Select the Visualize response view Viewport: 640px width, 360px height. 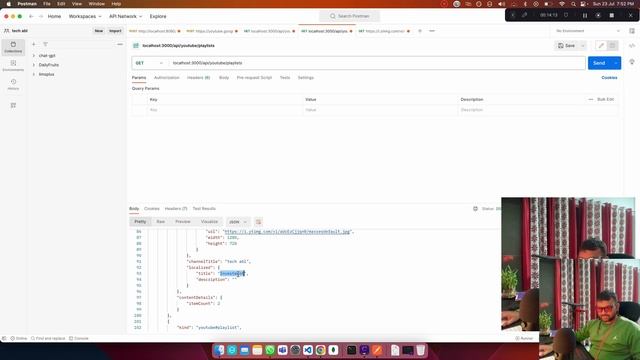pyautogui.click(x=209, y=222)
